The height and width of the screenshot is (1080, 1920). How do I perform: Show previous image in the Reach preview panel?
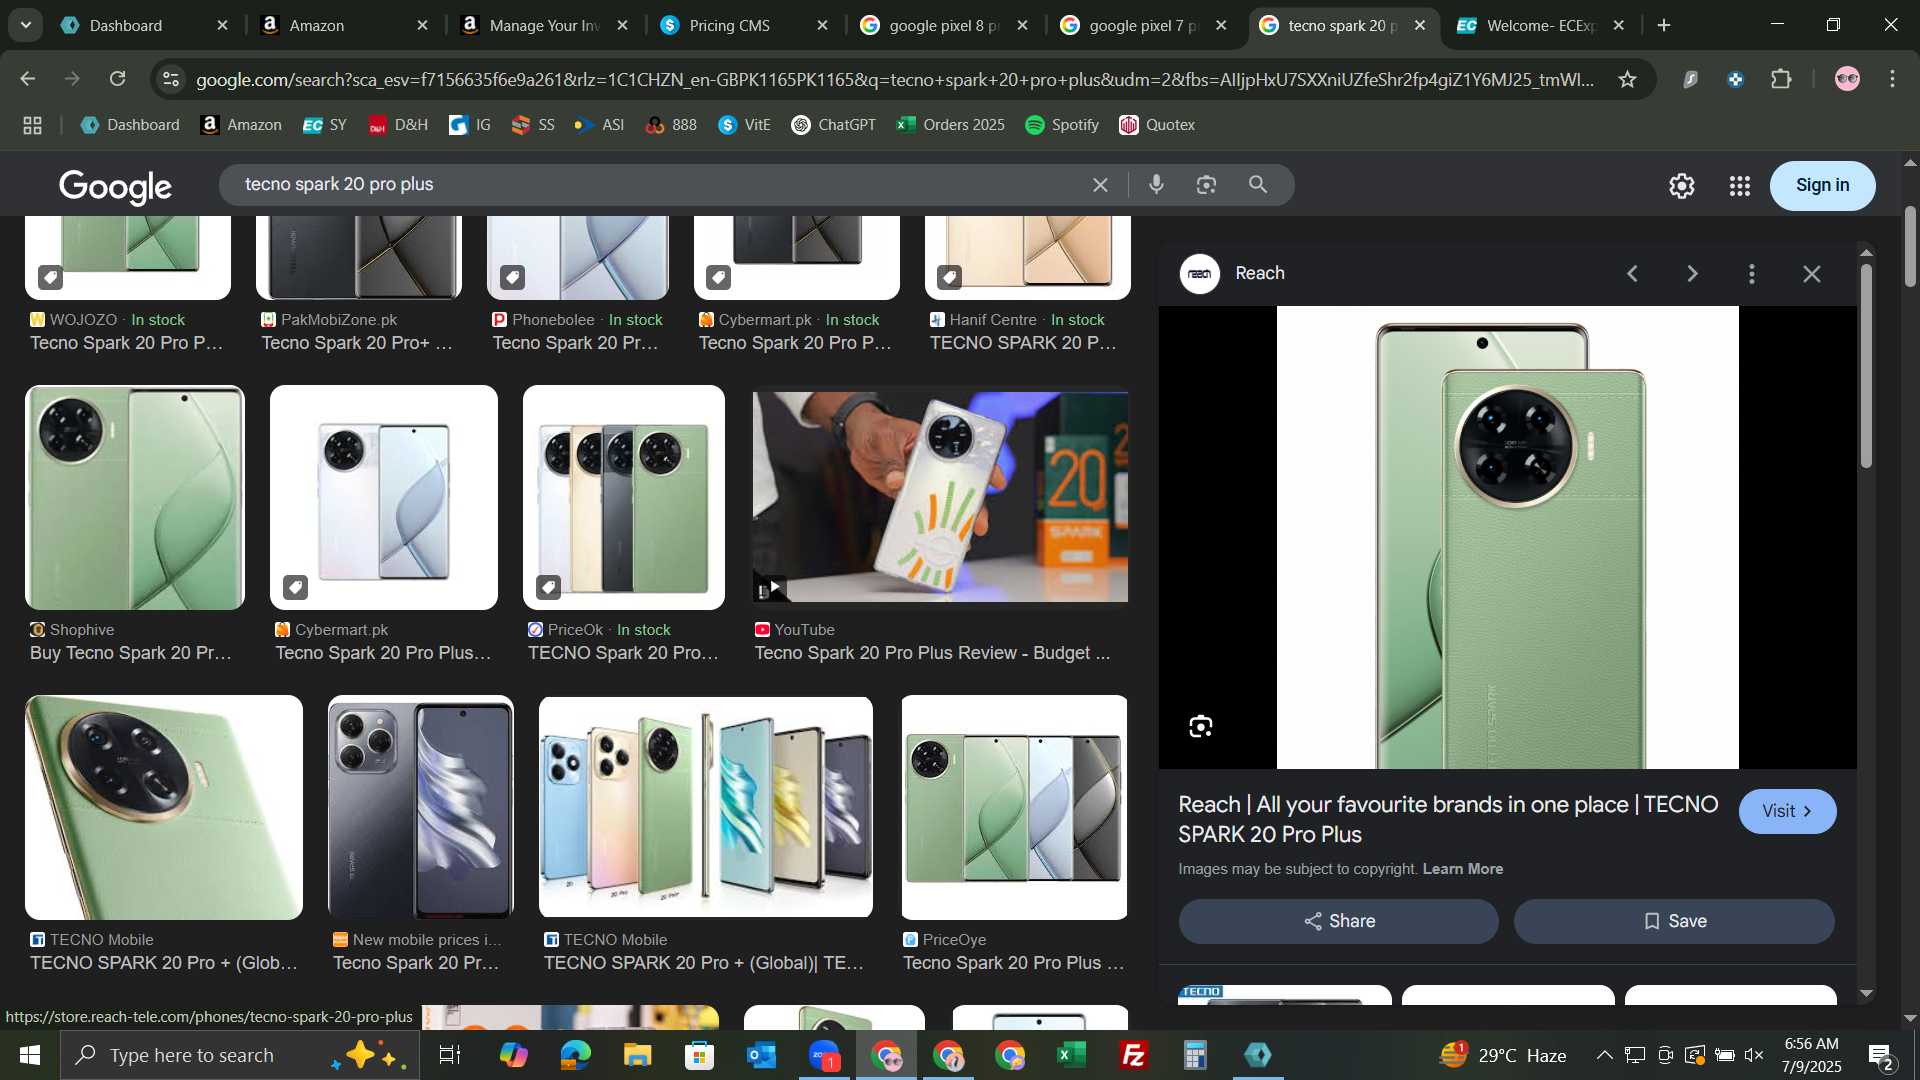coord(1632,273)
